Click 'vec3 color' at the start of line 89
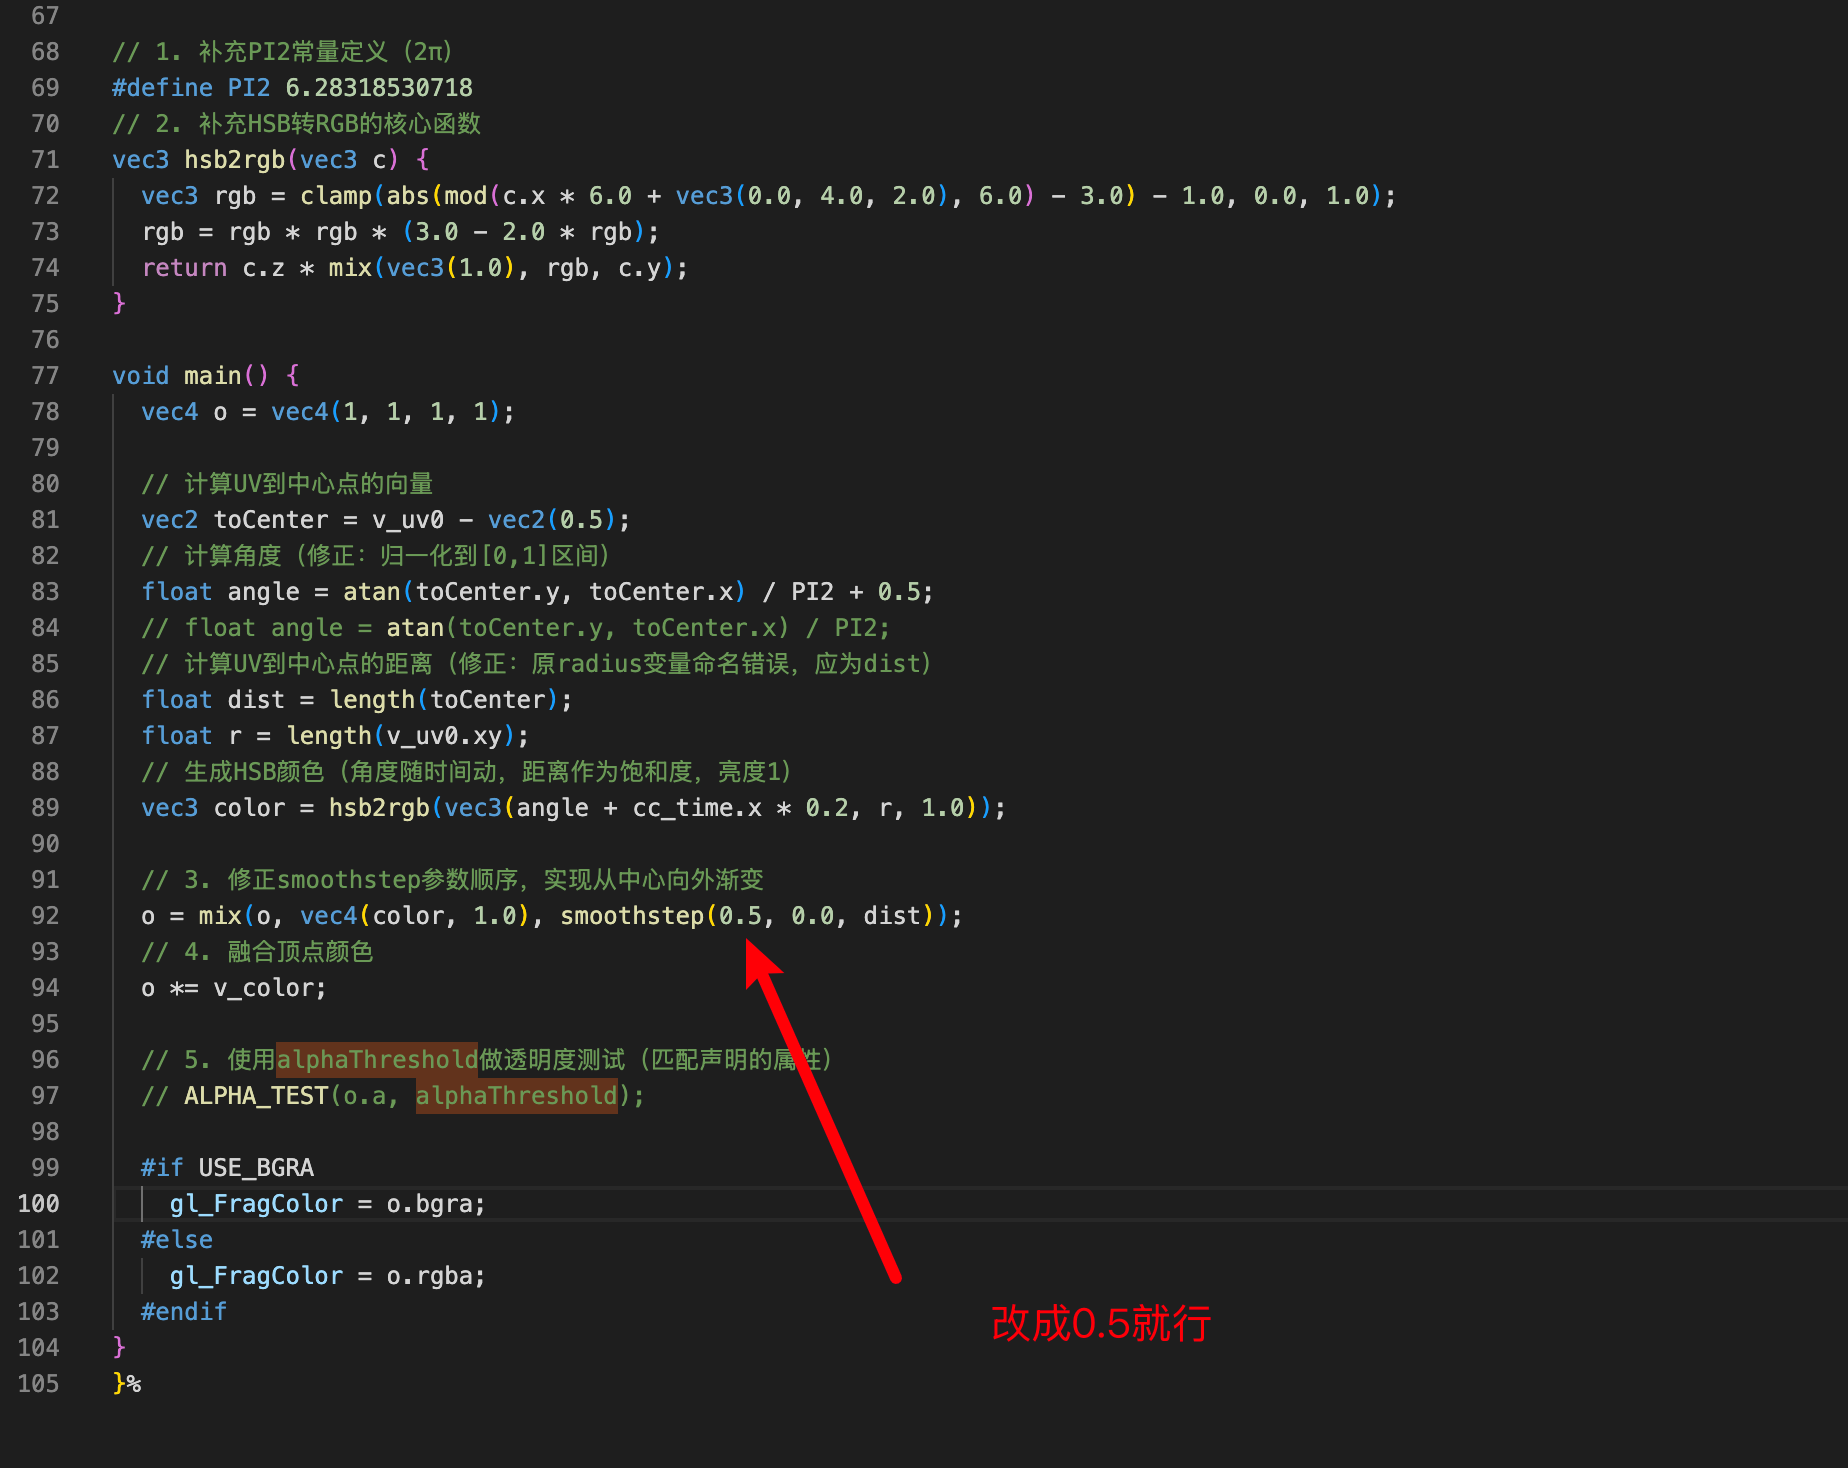1848x1468 pixels. click(213, 807)
